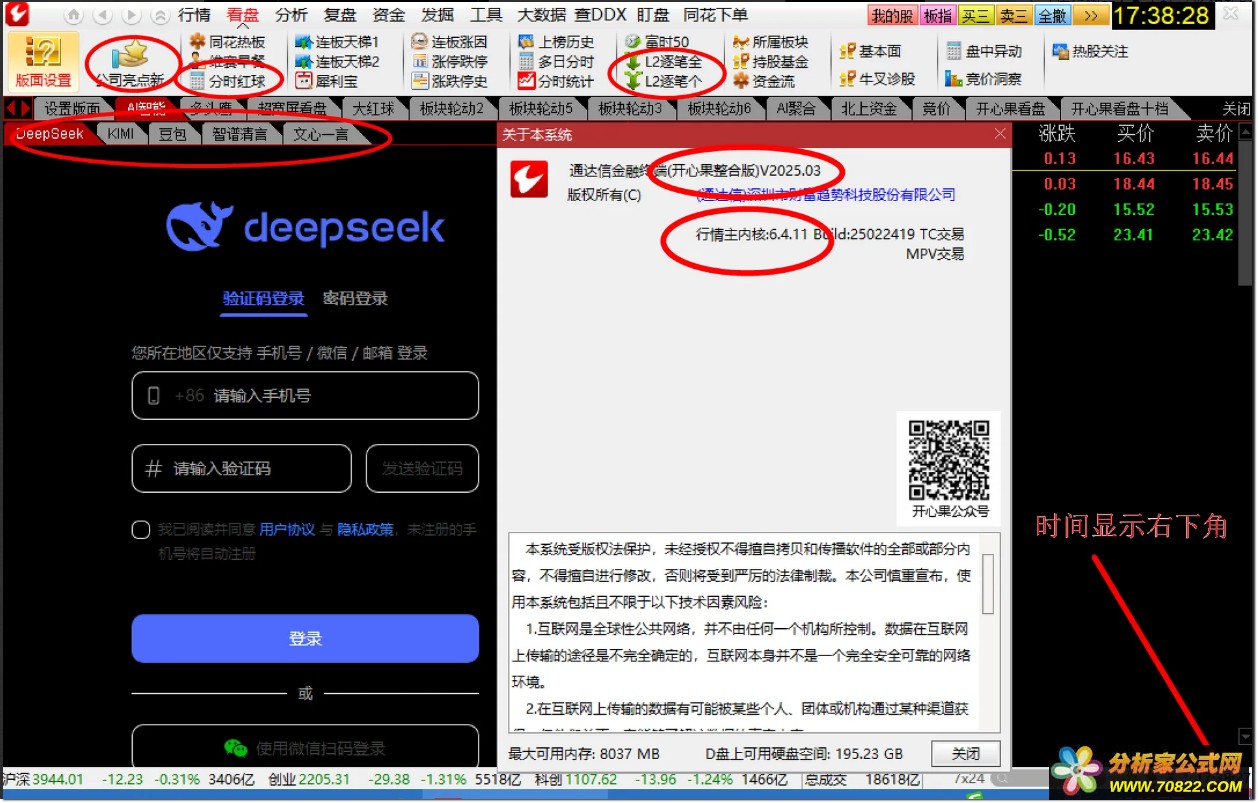Click the red left arrow beside layout tabs

click(x=12, y=108)
